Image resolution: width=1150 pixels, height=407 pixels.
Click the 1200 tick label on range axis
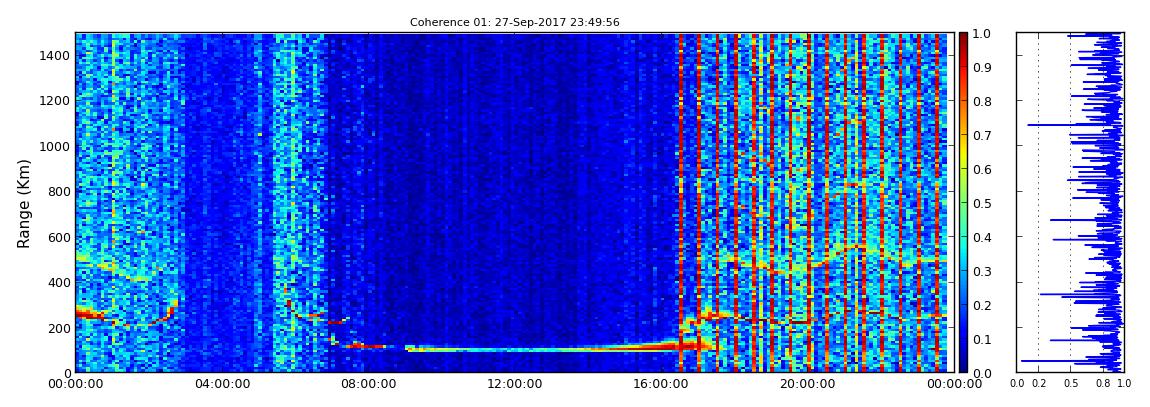click(54, 101)
